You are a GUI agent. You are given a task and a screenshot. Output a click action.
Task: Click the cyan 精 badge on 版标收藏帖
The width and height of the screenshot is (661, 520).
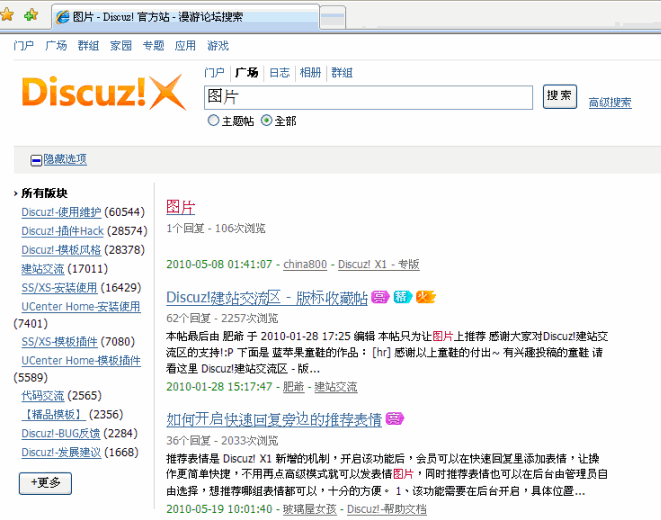[x=403, y=297]
